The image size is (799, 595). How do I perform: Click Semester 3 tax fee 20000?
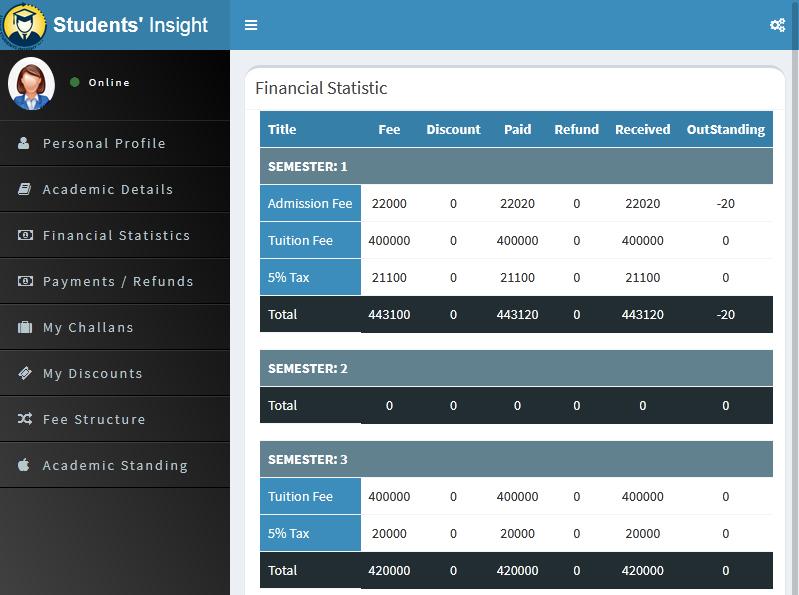click(389, 533)
